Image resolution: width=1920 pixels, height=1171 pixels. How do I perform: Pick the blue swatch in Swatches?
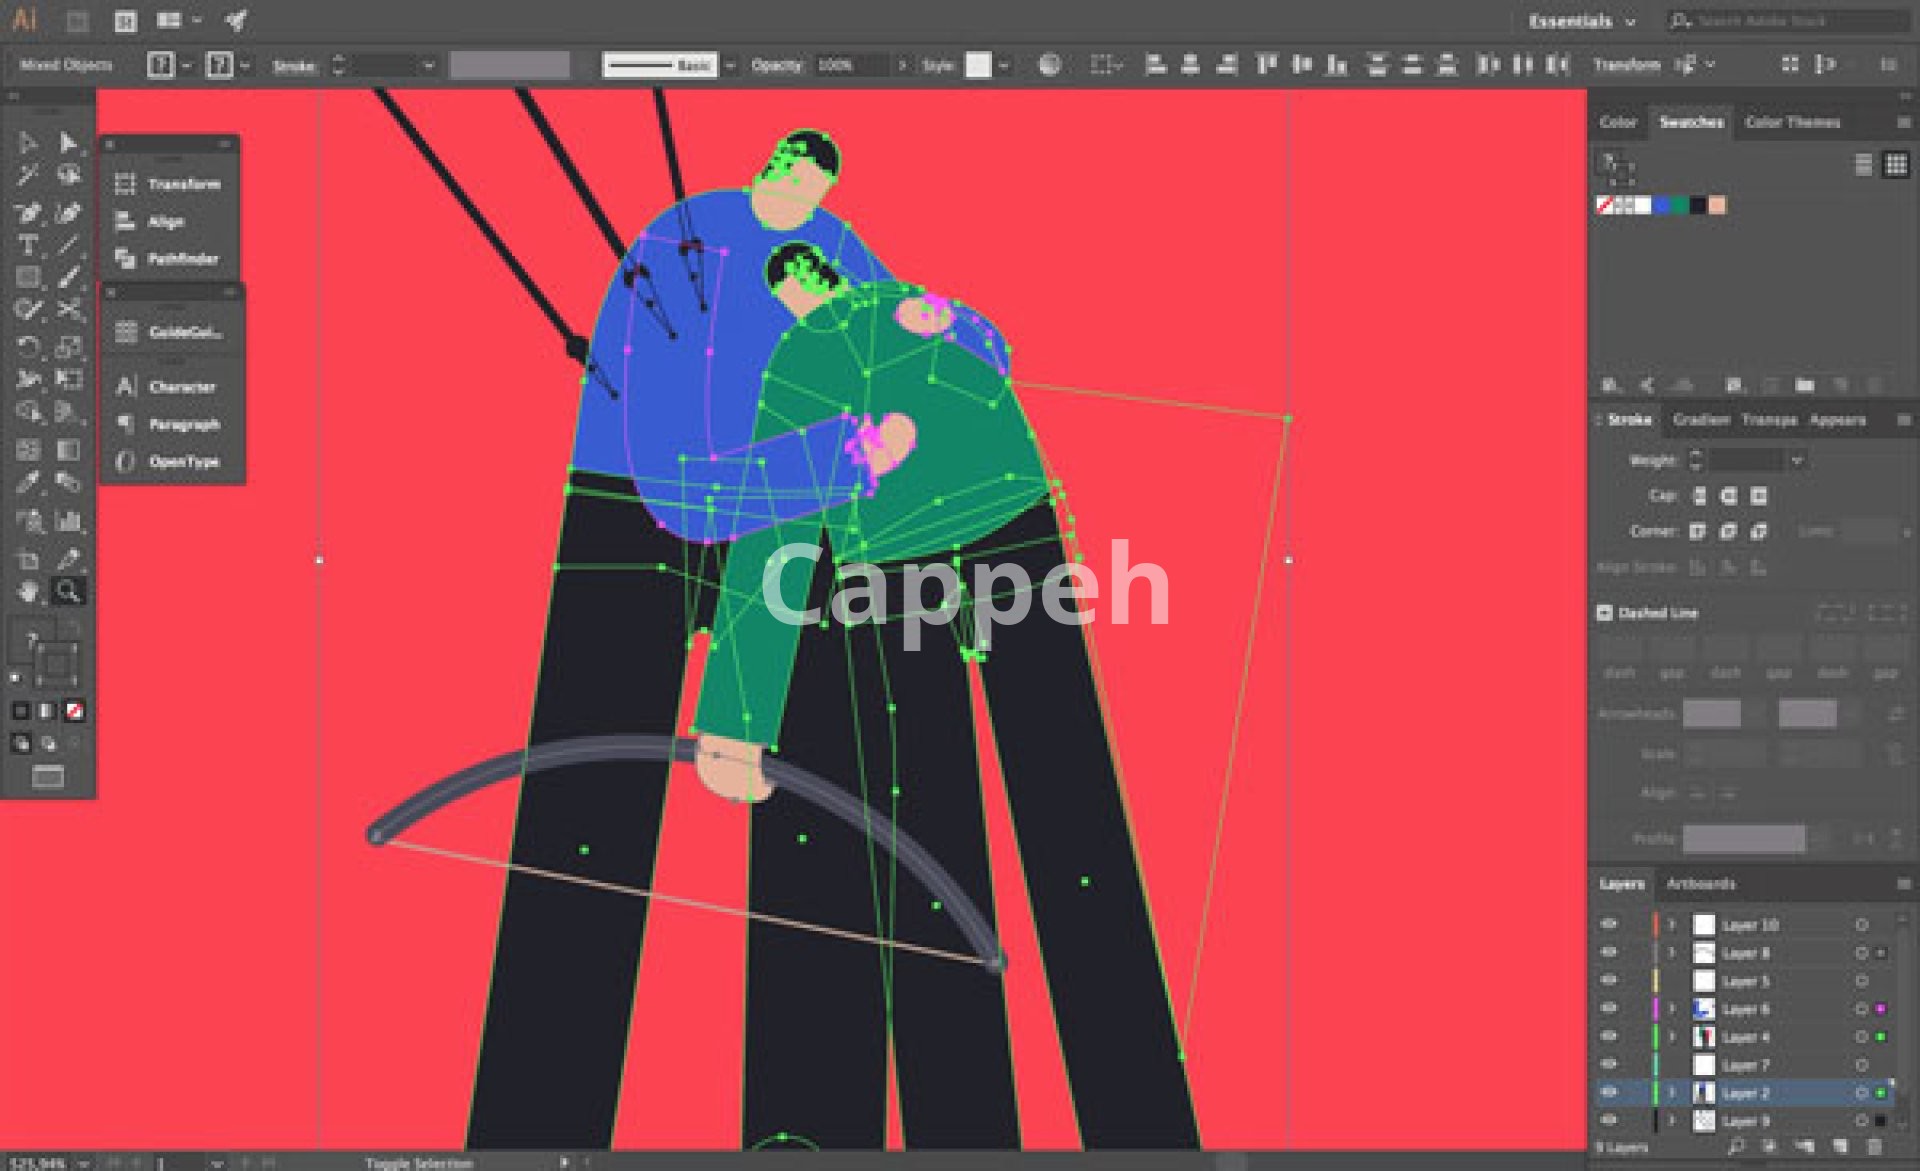pyautogui.click(x=1662, y=205)
